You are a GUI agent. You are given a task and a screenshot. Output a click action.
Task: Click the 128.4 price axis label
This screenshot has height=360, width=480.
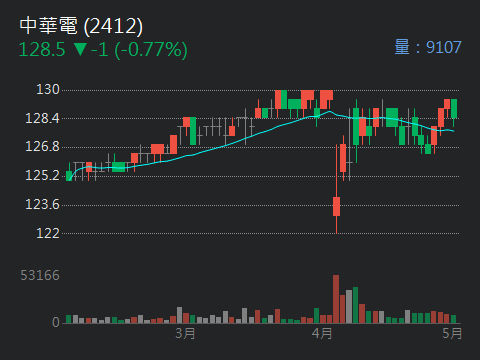[42, 118]
